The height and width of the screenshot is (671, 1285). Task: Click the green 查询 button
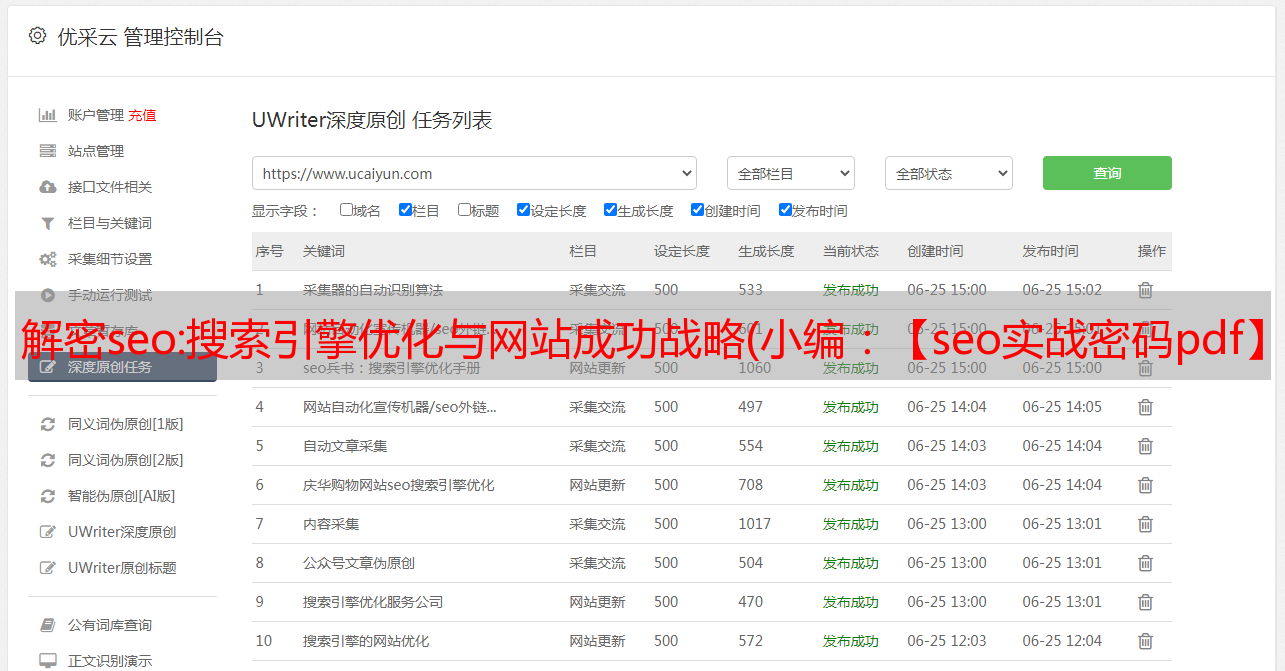(1107, 173)
